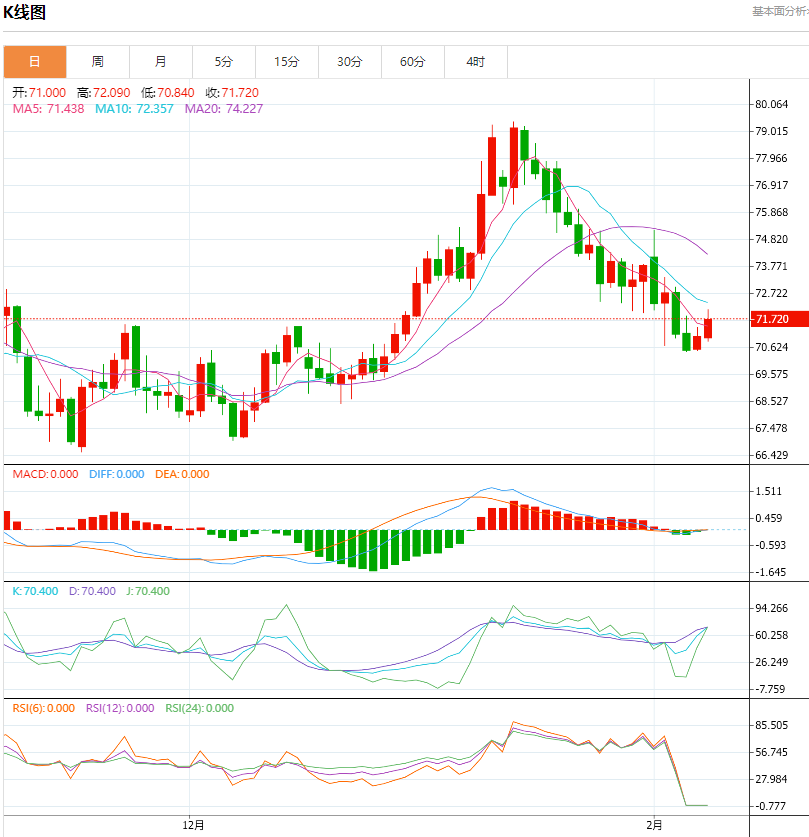
Task: Click the K线图 title heading
Action: pyautogui.click(x=25, y=13)
